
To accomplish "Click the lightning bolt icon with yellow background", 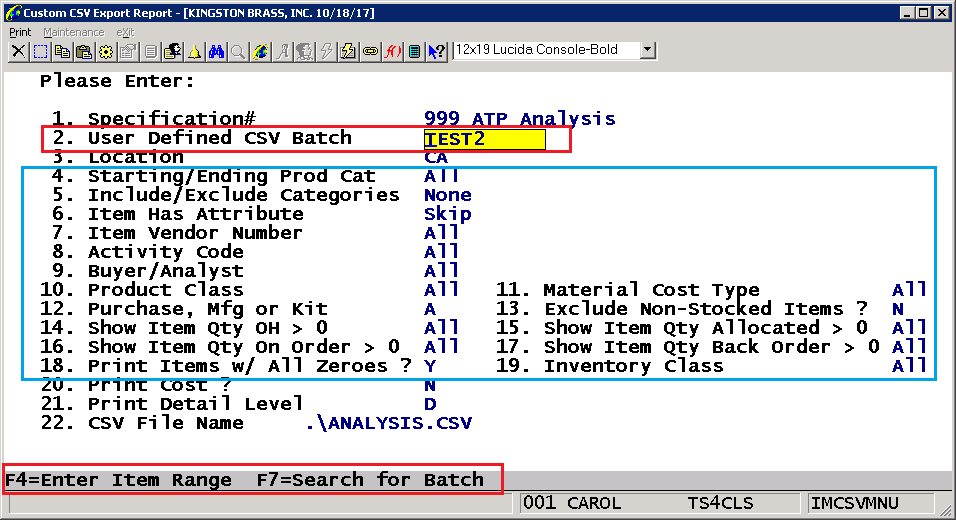I will pos(349,51).
